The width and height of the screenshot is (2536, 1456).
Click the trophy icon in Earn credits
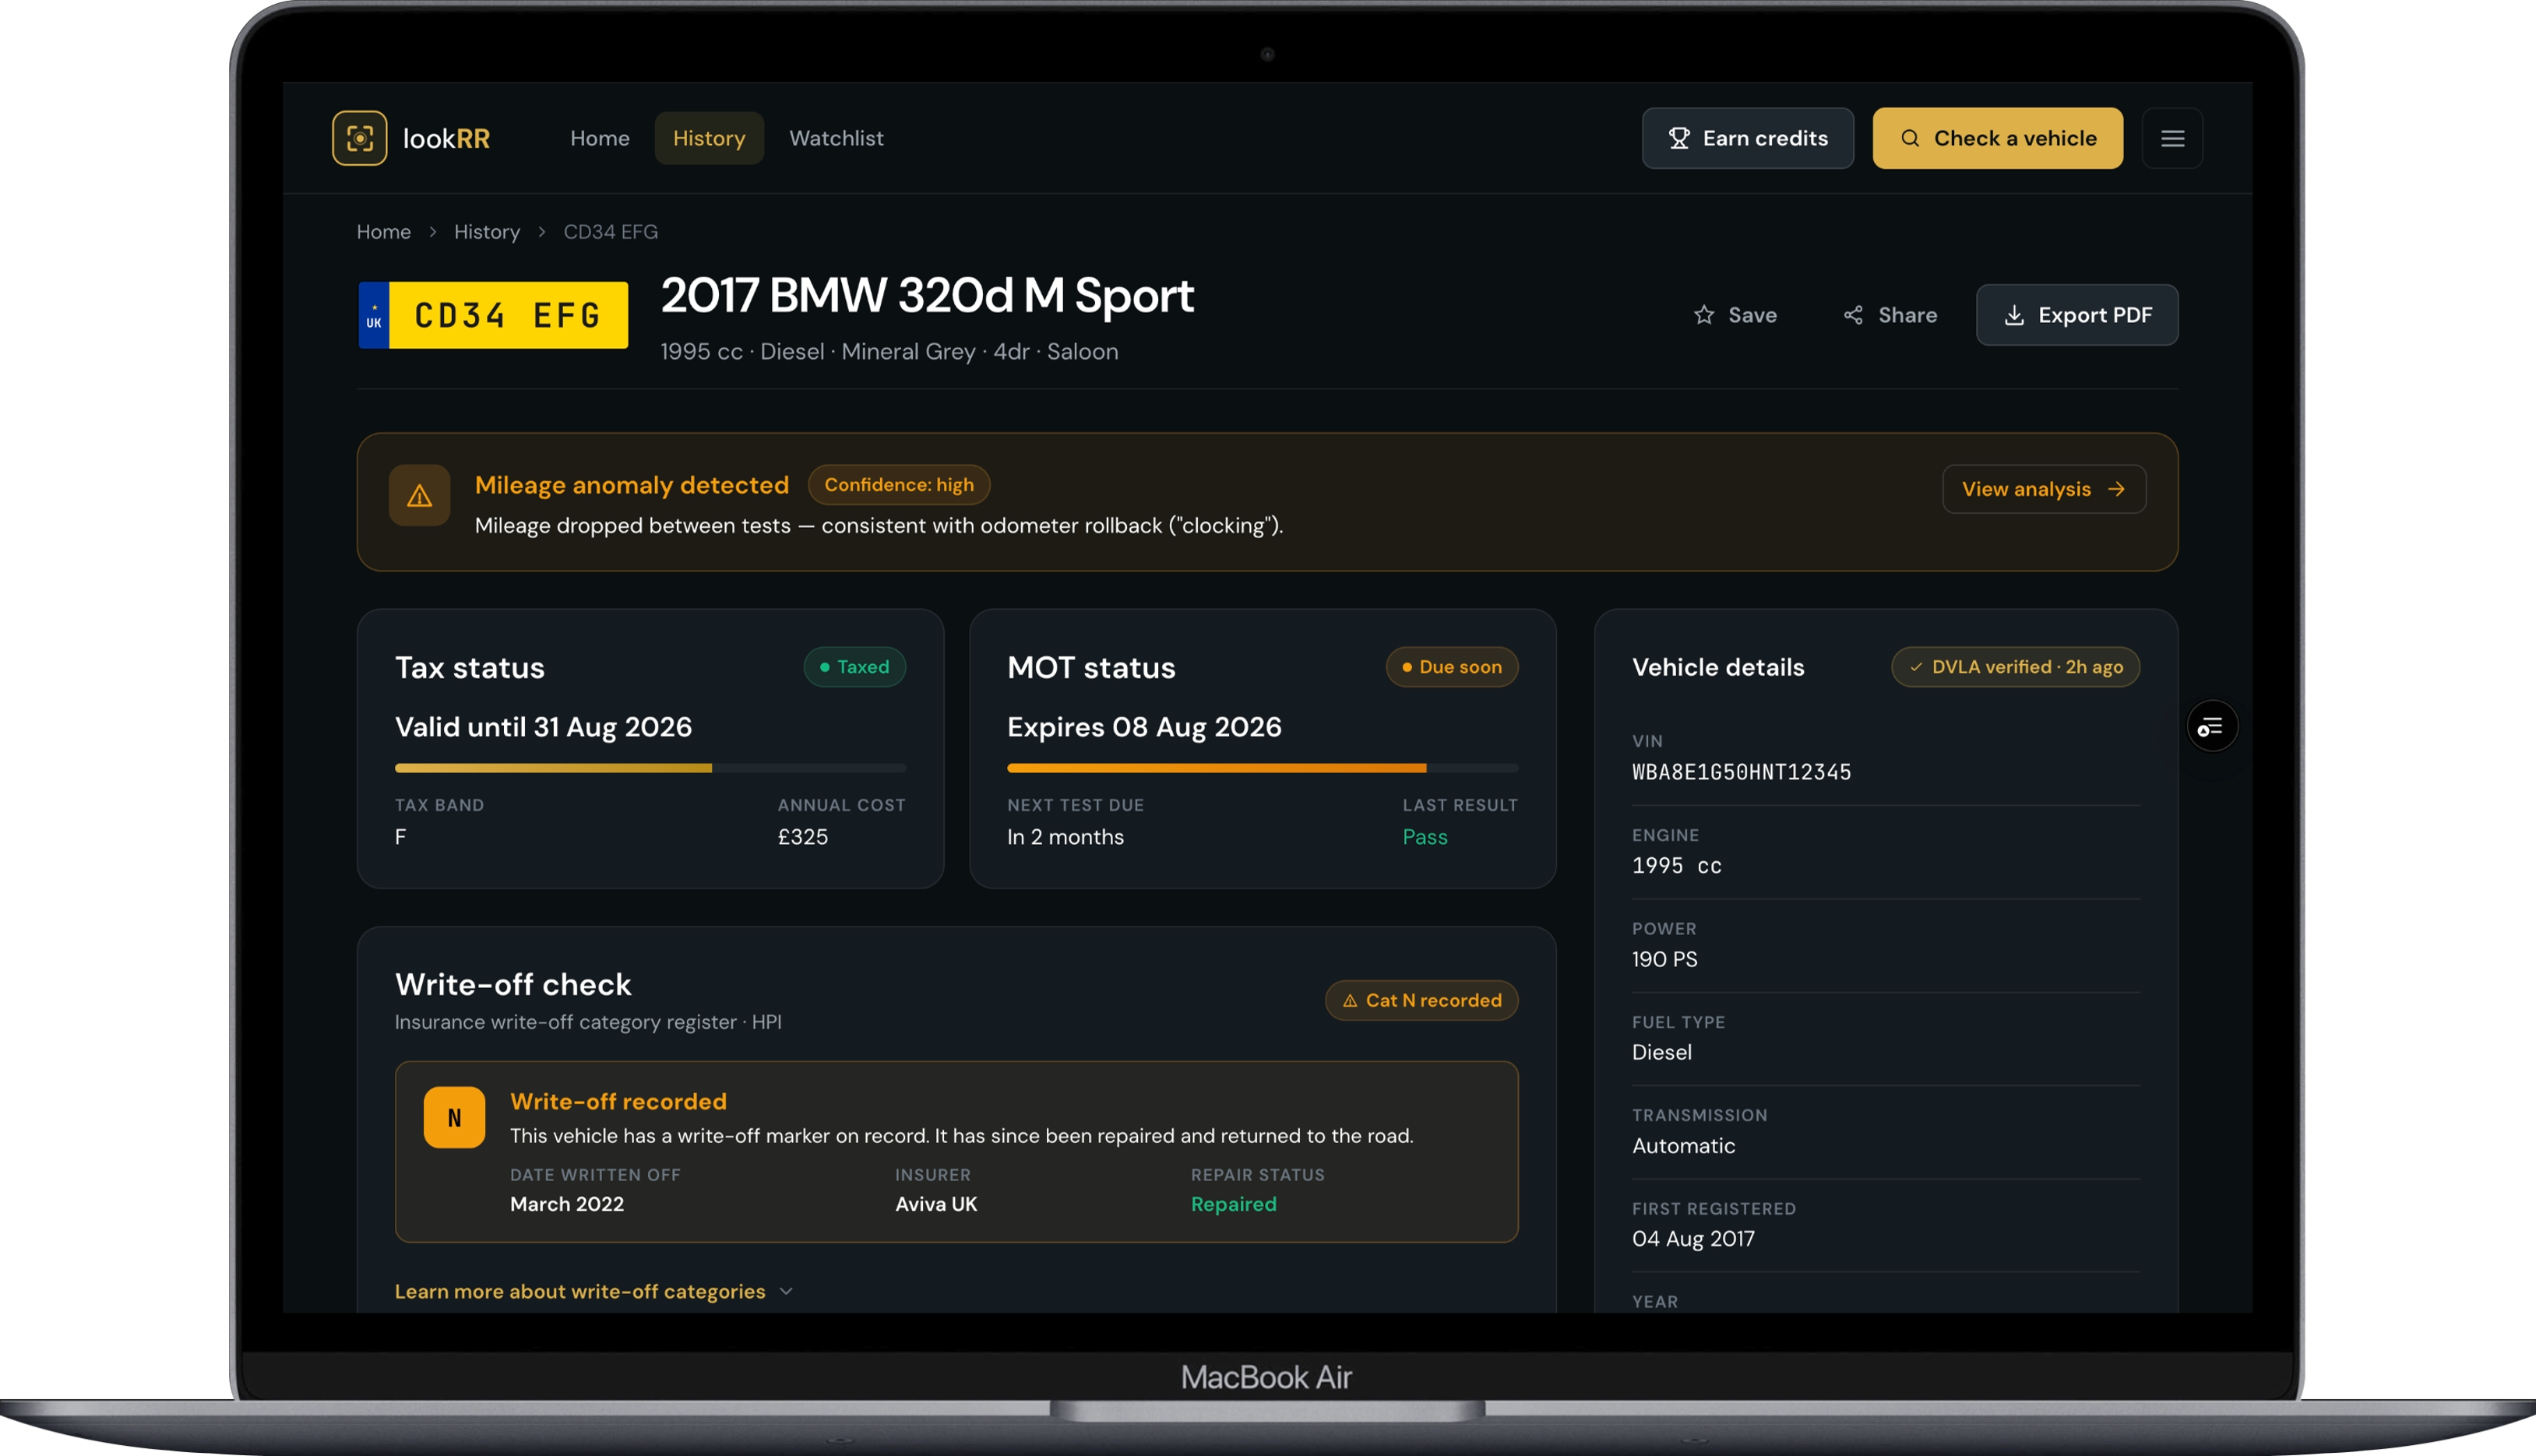pyautogui.click(x=1679, y=138)
